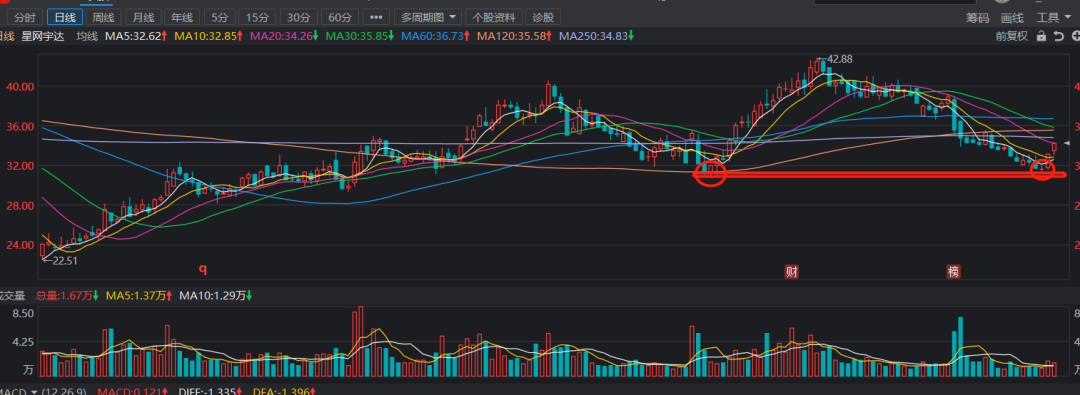Open the 工具 tools dropdown
This screenshot has height=395, width=1080.
(x=1054, y=18)
